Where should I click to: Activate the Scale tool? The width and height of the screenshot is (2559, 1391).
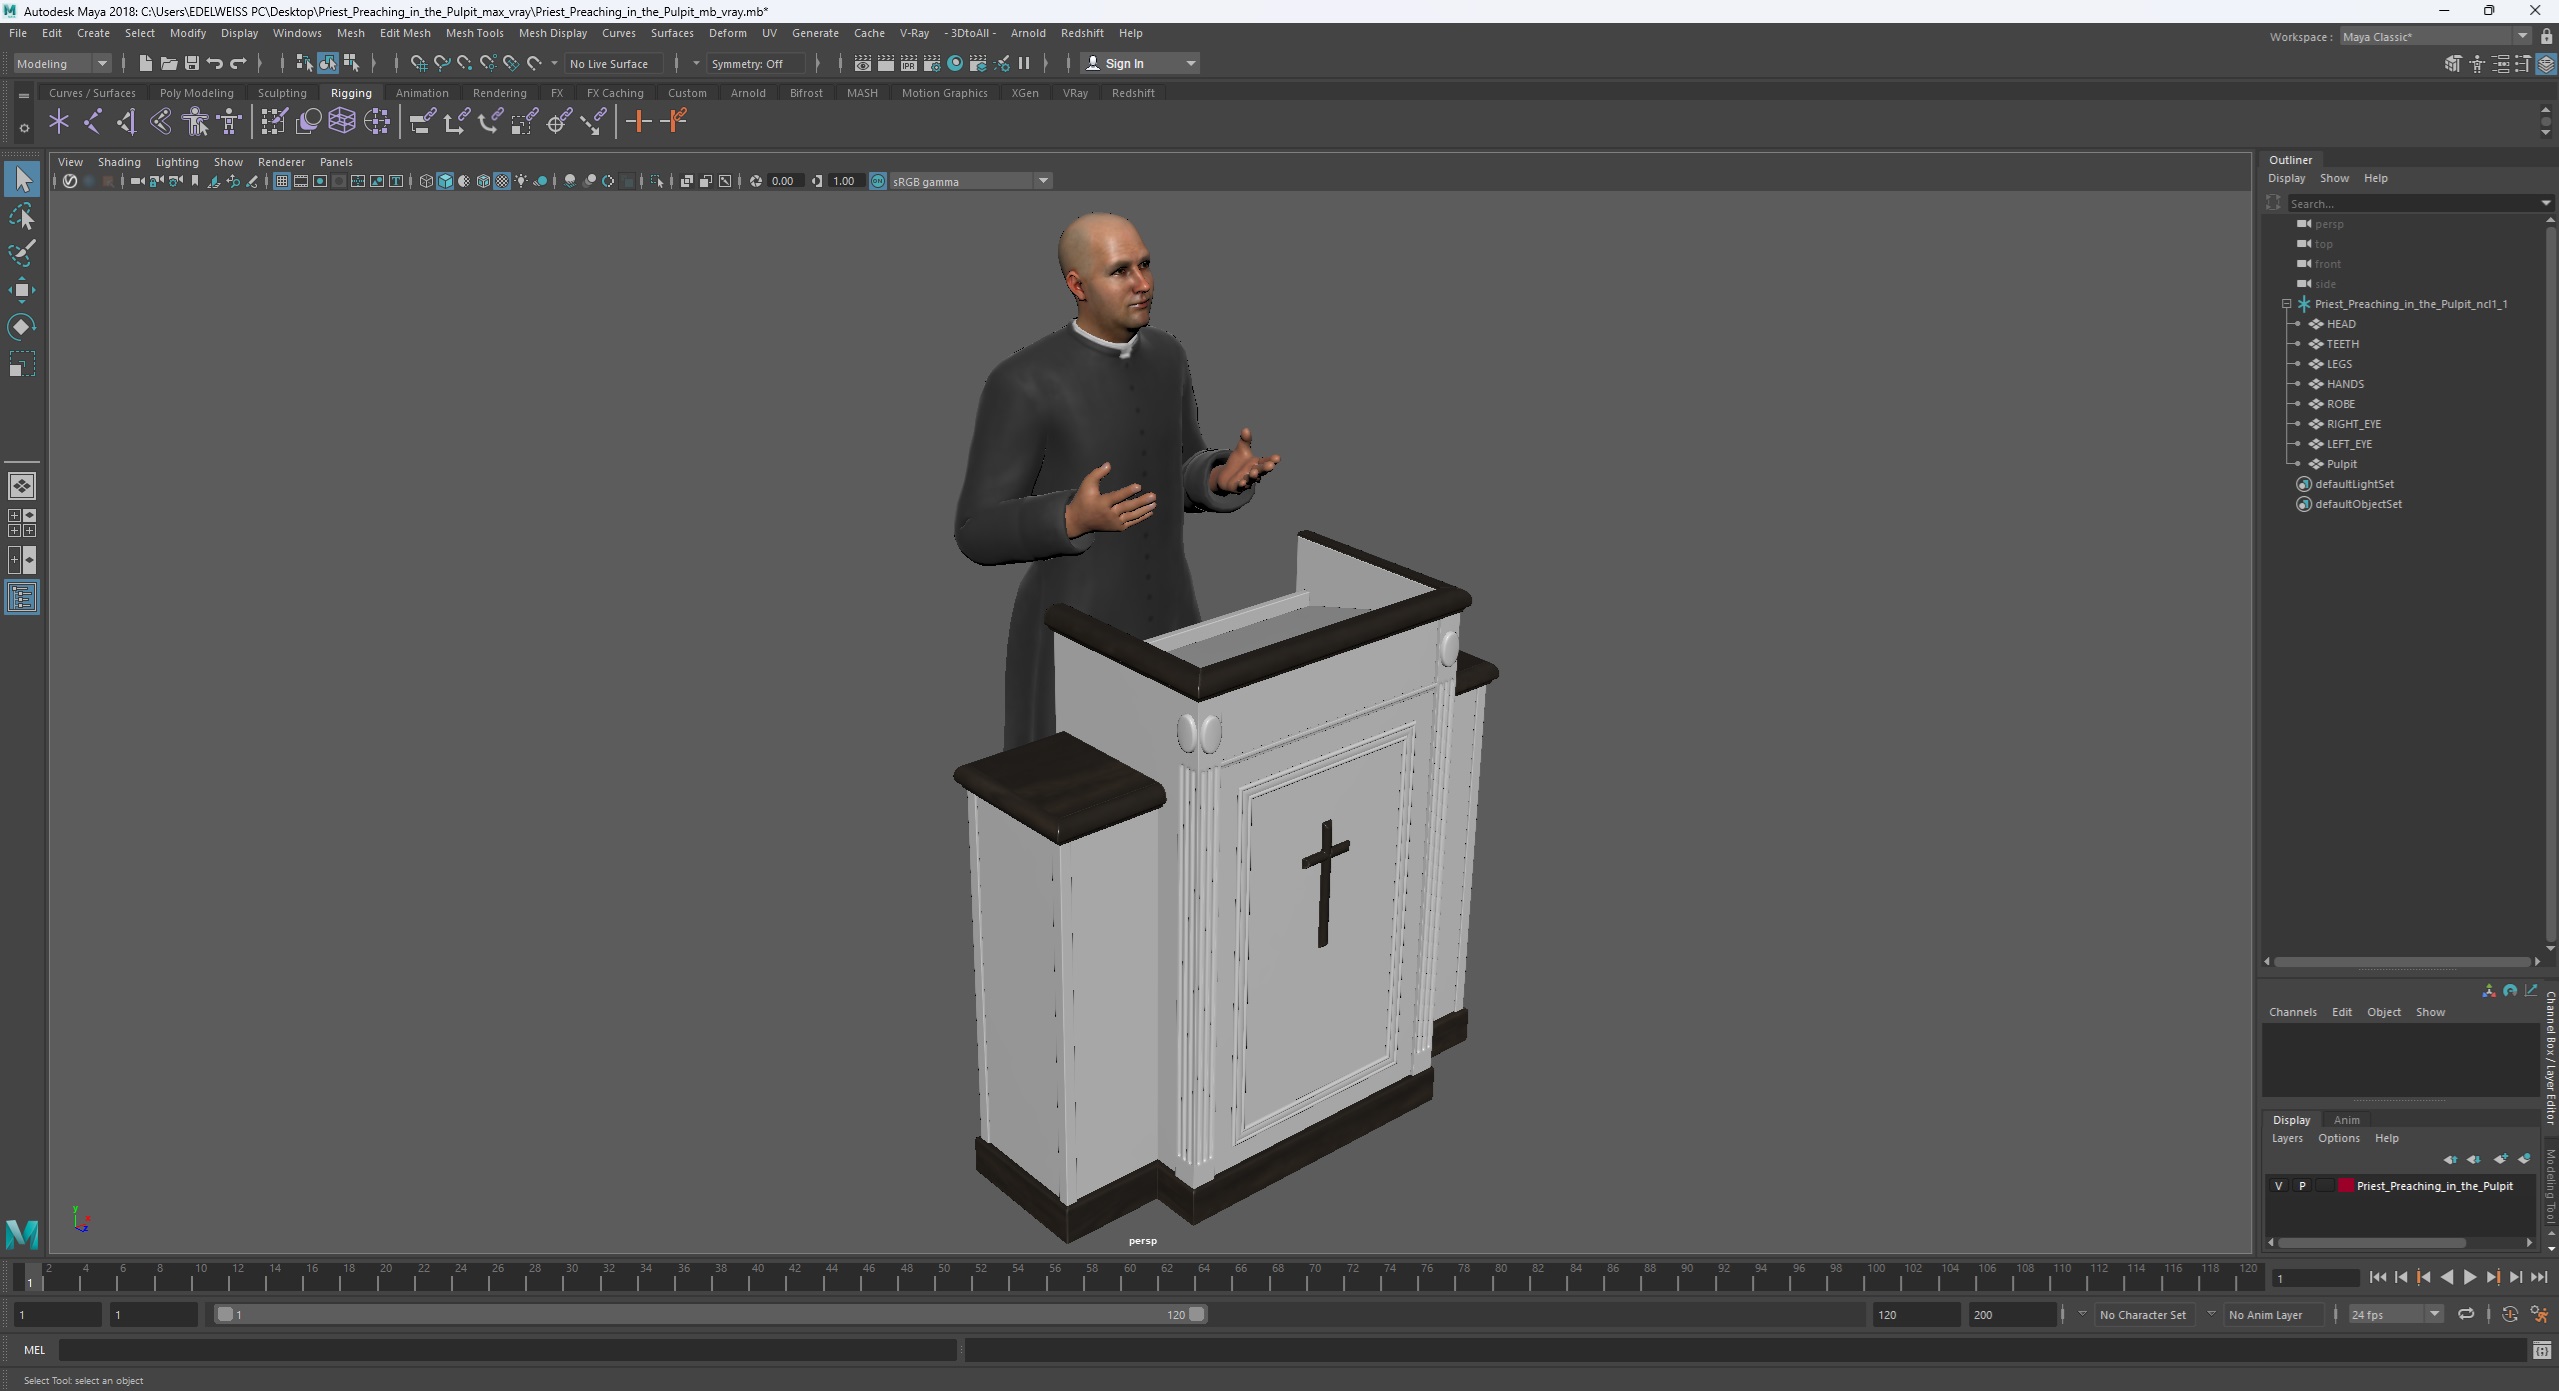(x=22, y=364)
